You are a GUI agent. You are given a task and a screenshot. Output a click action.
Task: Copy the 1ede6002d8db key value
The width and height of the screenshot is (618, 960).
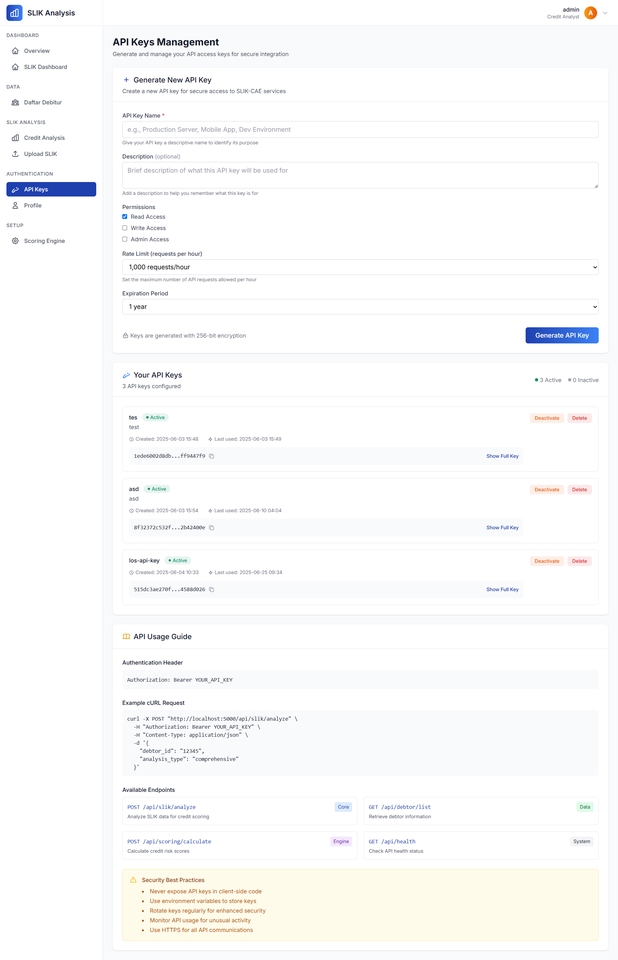pyautogui.click(x=211, y=456)
